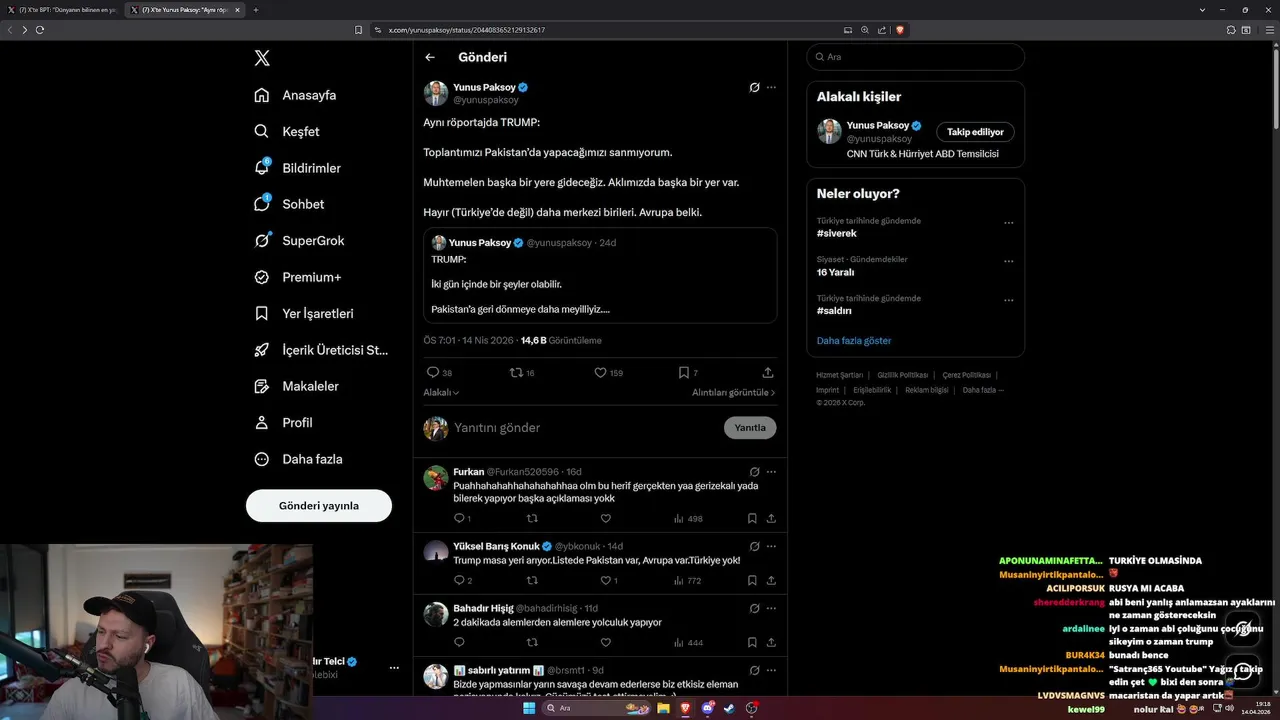Expand the Alakalı sort dropdown
Viewport: 1280px width, 720px height.
tap(441, 393)
